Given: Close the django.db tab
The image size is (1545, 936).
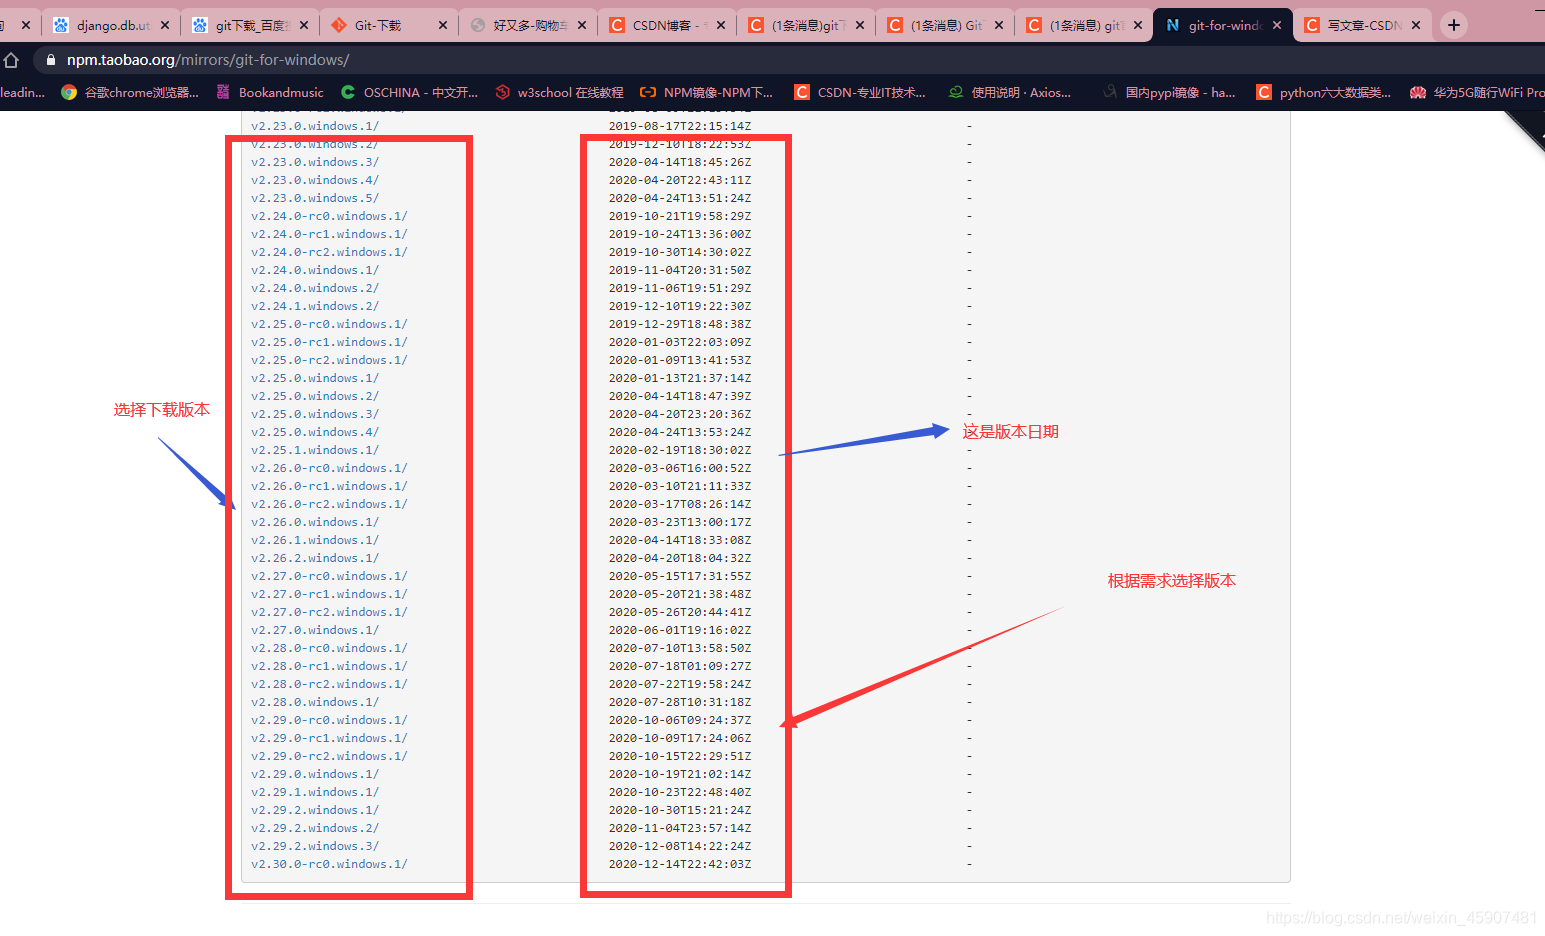Looking at the screenshot, I should tap(165, 25).
